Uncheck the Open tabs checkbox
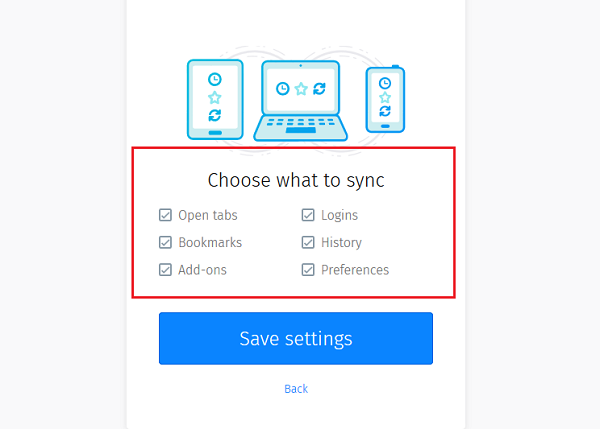600x429 pixels. (x=165, y=215)
